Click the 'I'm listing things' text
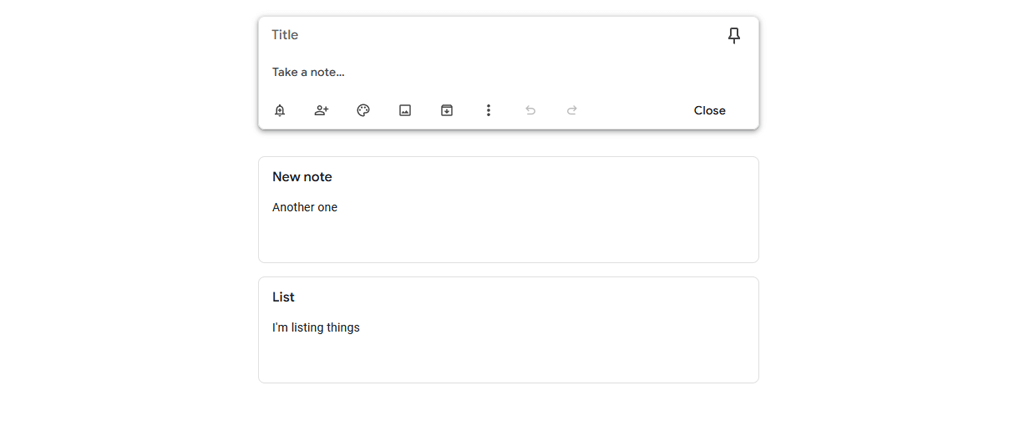 [x=316, y=327]
